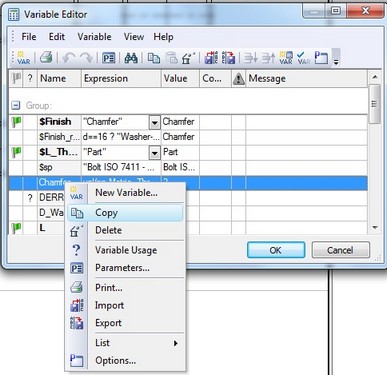This screenshot has height=375, width=387.
Task: Sort by the Name column header
Action: (x=59, y=79)
